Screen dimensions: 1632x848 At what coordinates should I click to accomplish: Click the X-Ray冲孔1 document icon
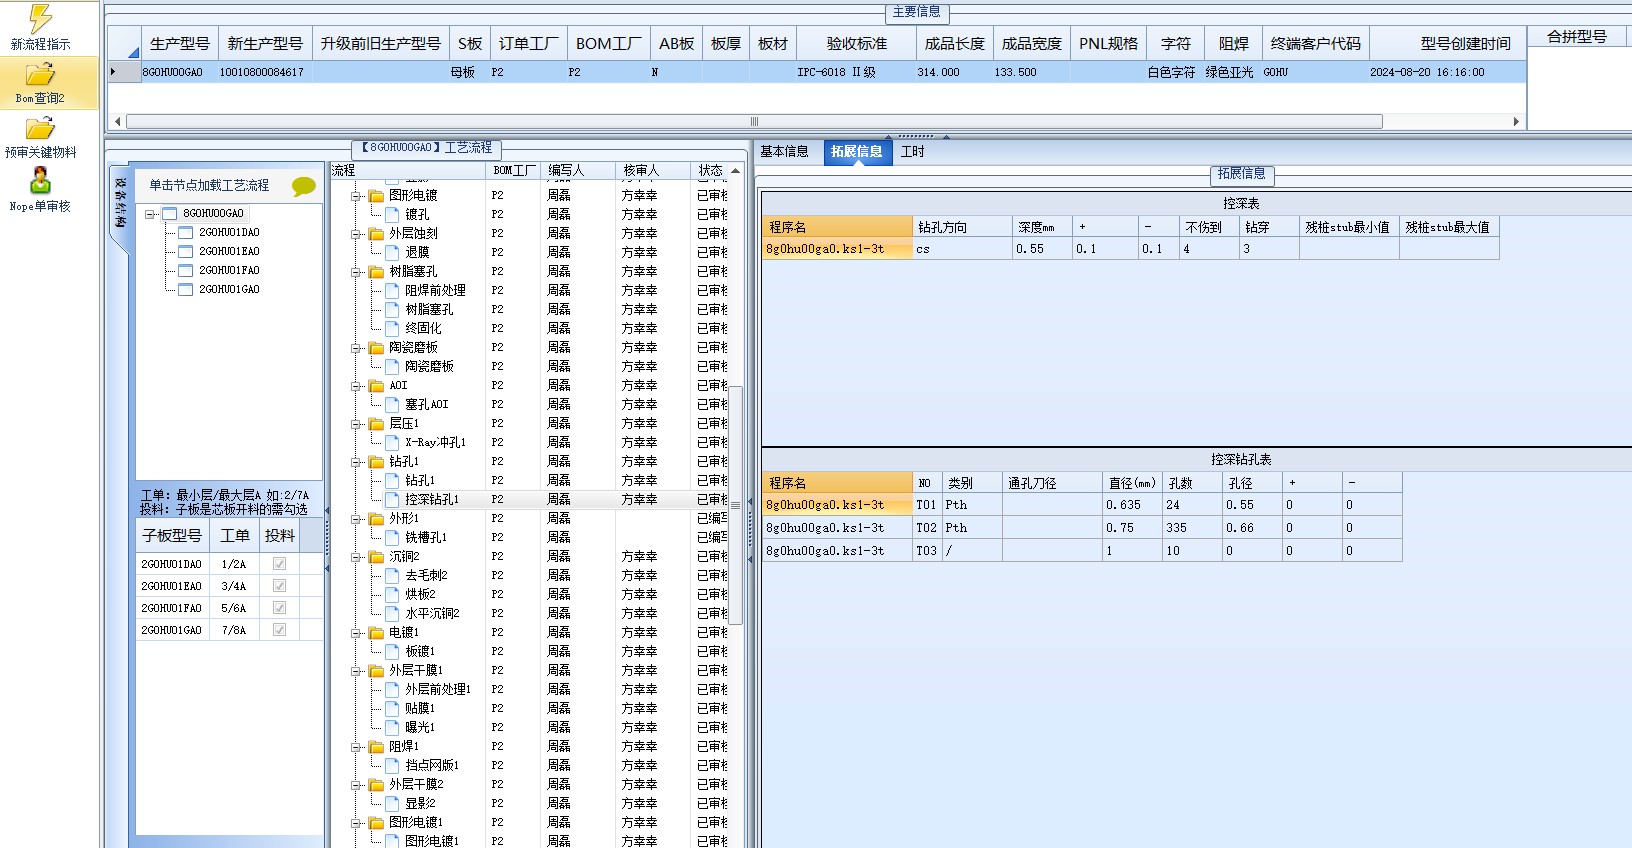(x=393, y=442)
